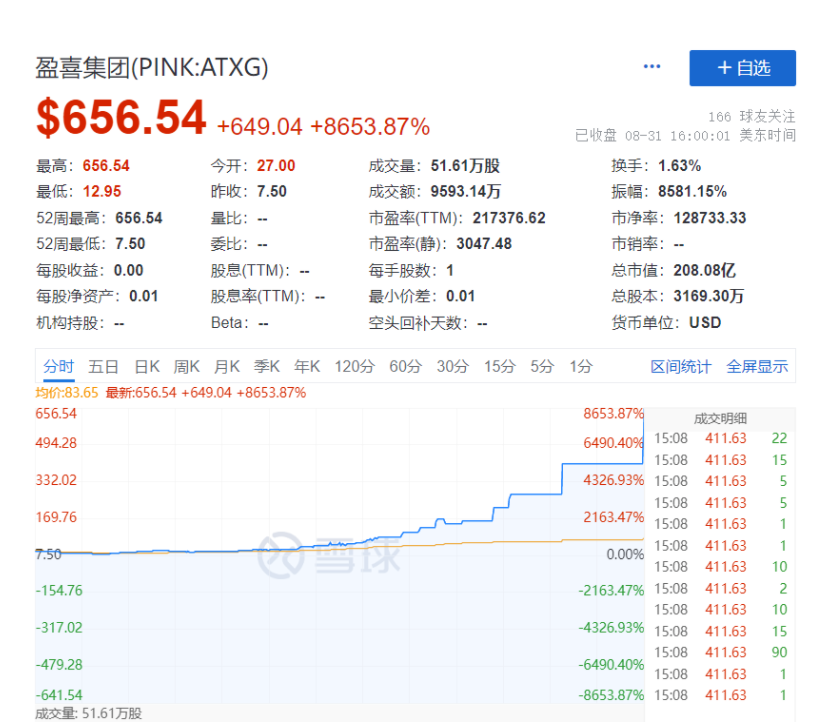Click the 0.00% axis label

click(x=625, y=554)
